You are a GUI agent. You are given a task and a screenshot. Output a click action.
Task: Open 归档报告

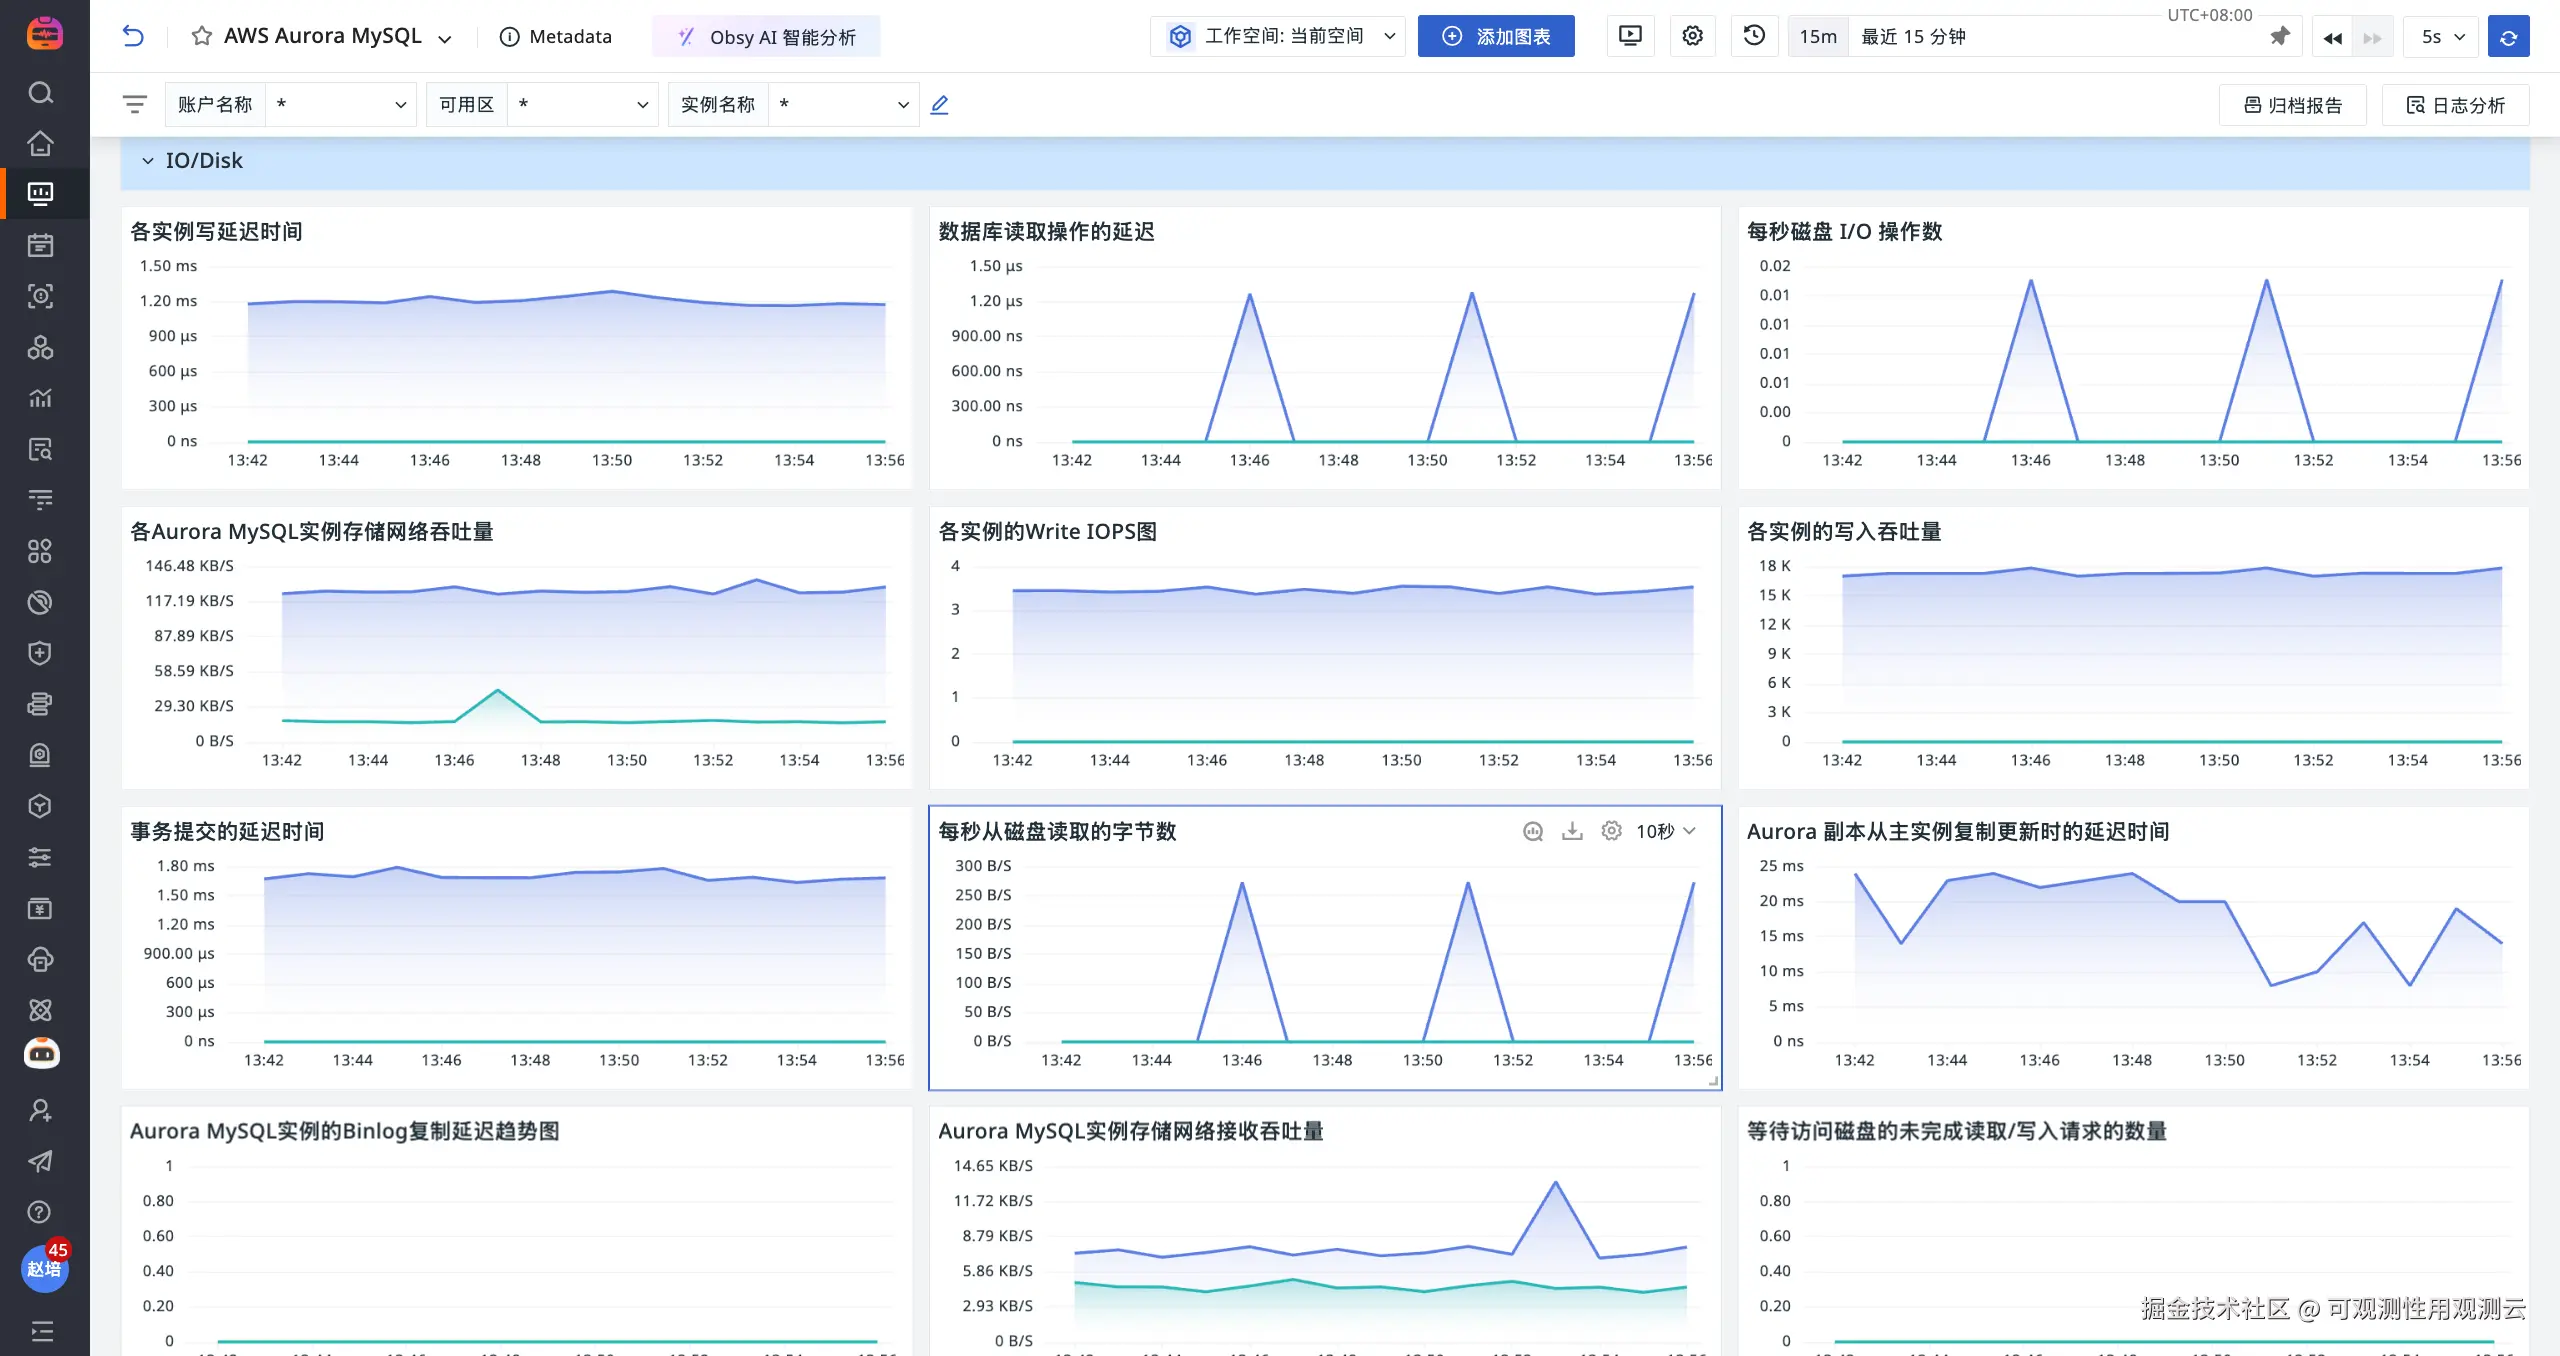(x=2293, y=105)
